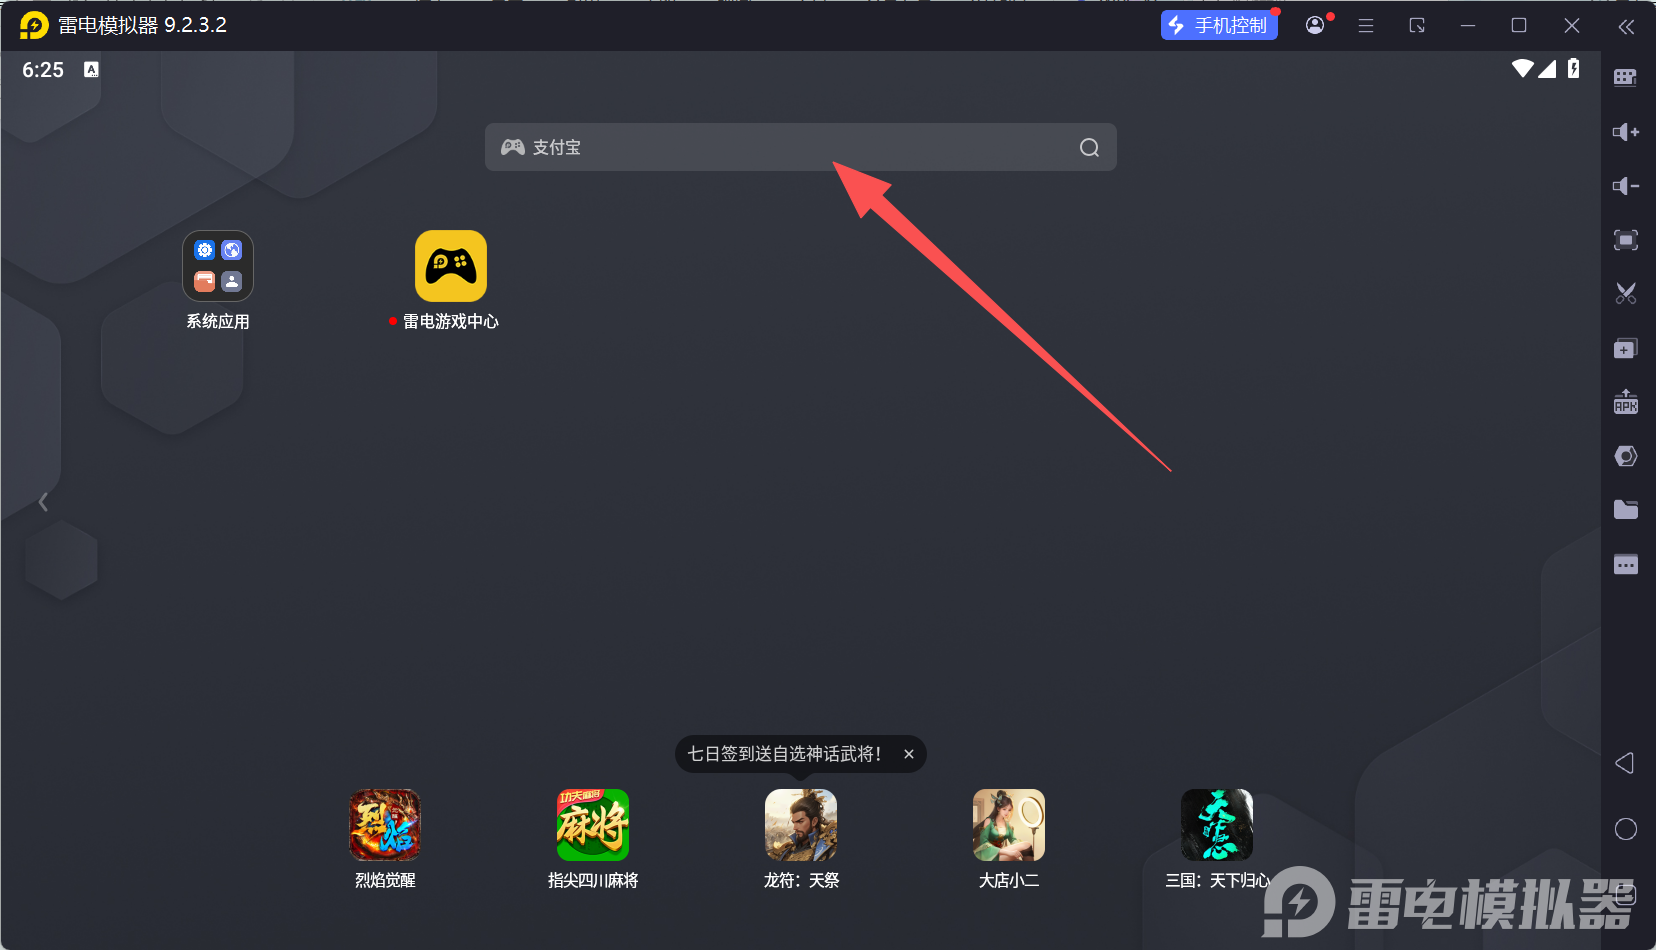Click the 6:25 clock in the status bar
Screen dimensions: 1656x950
43,70
